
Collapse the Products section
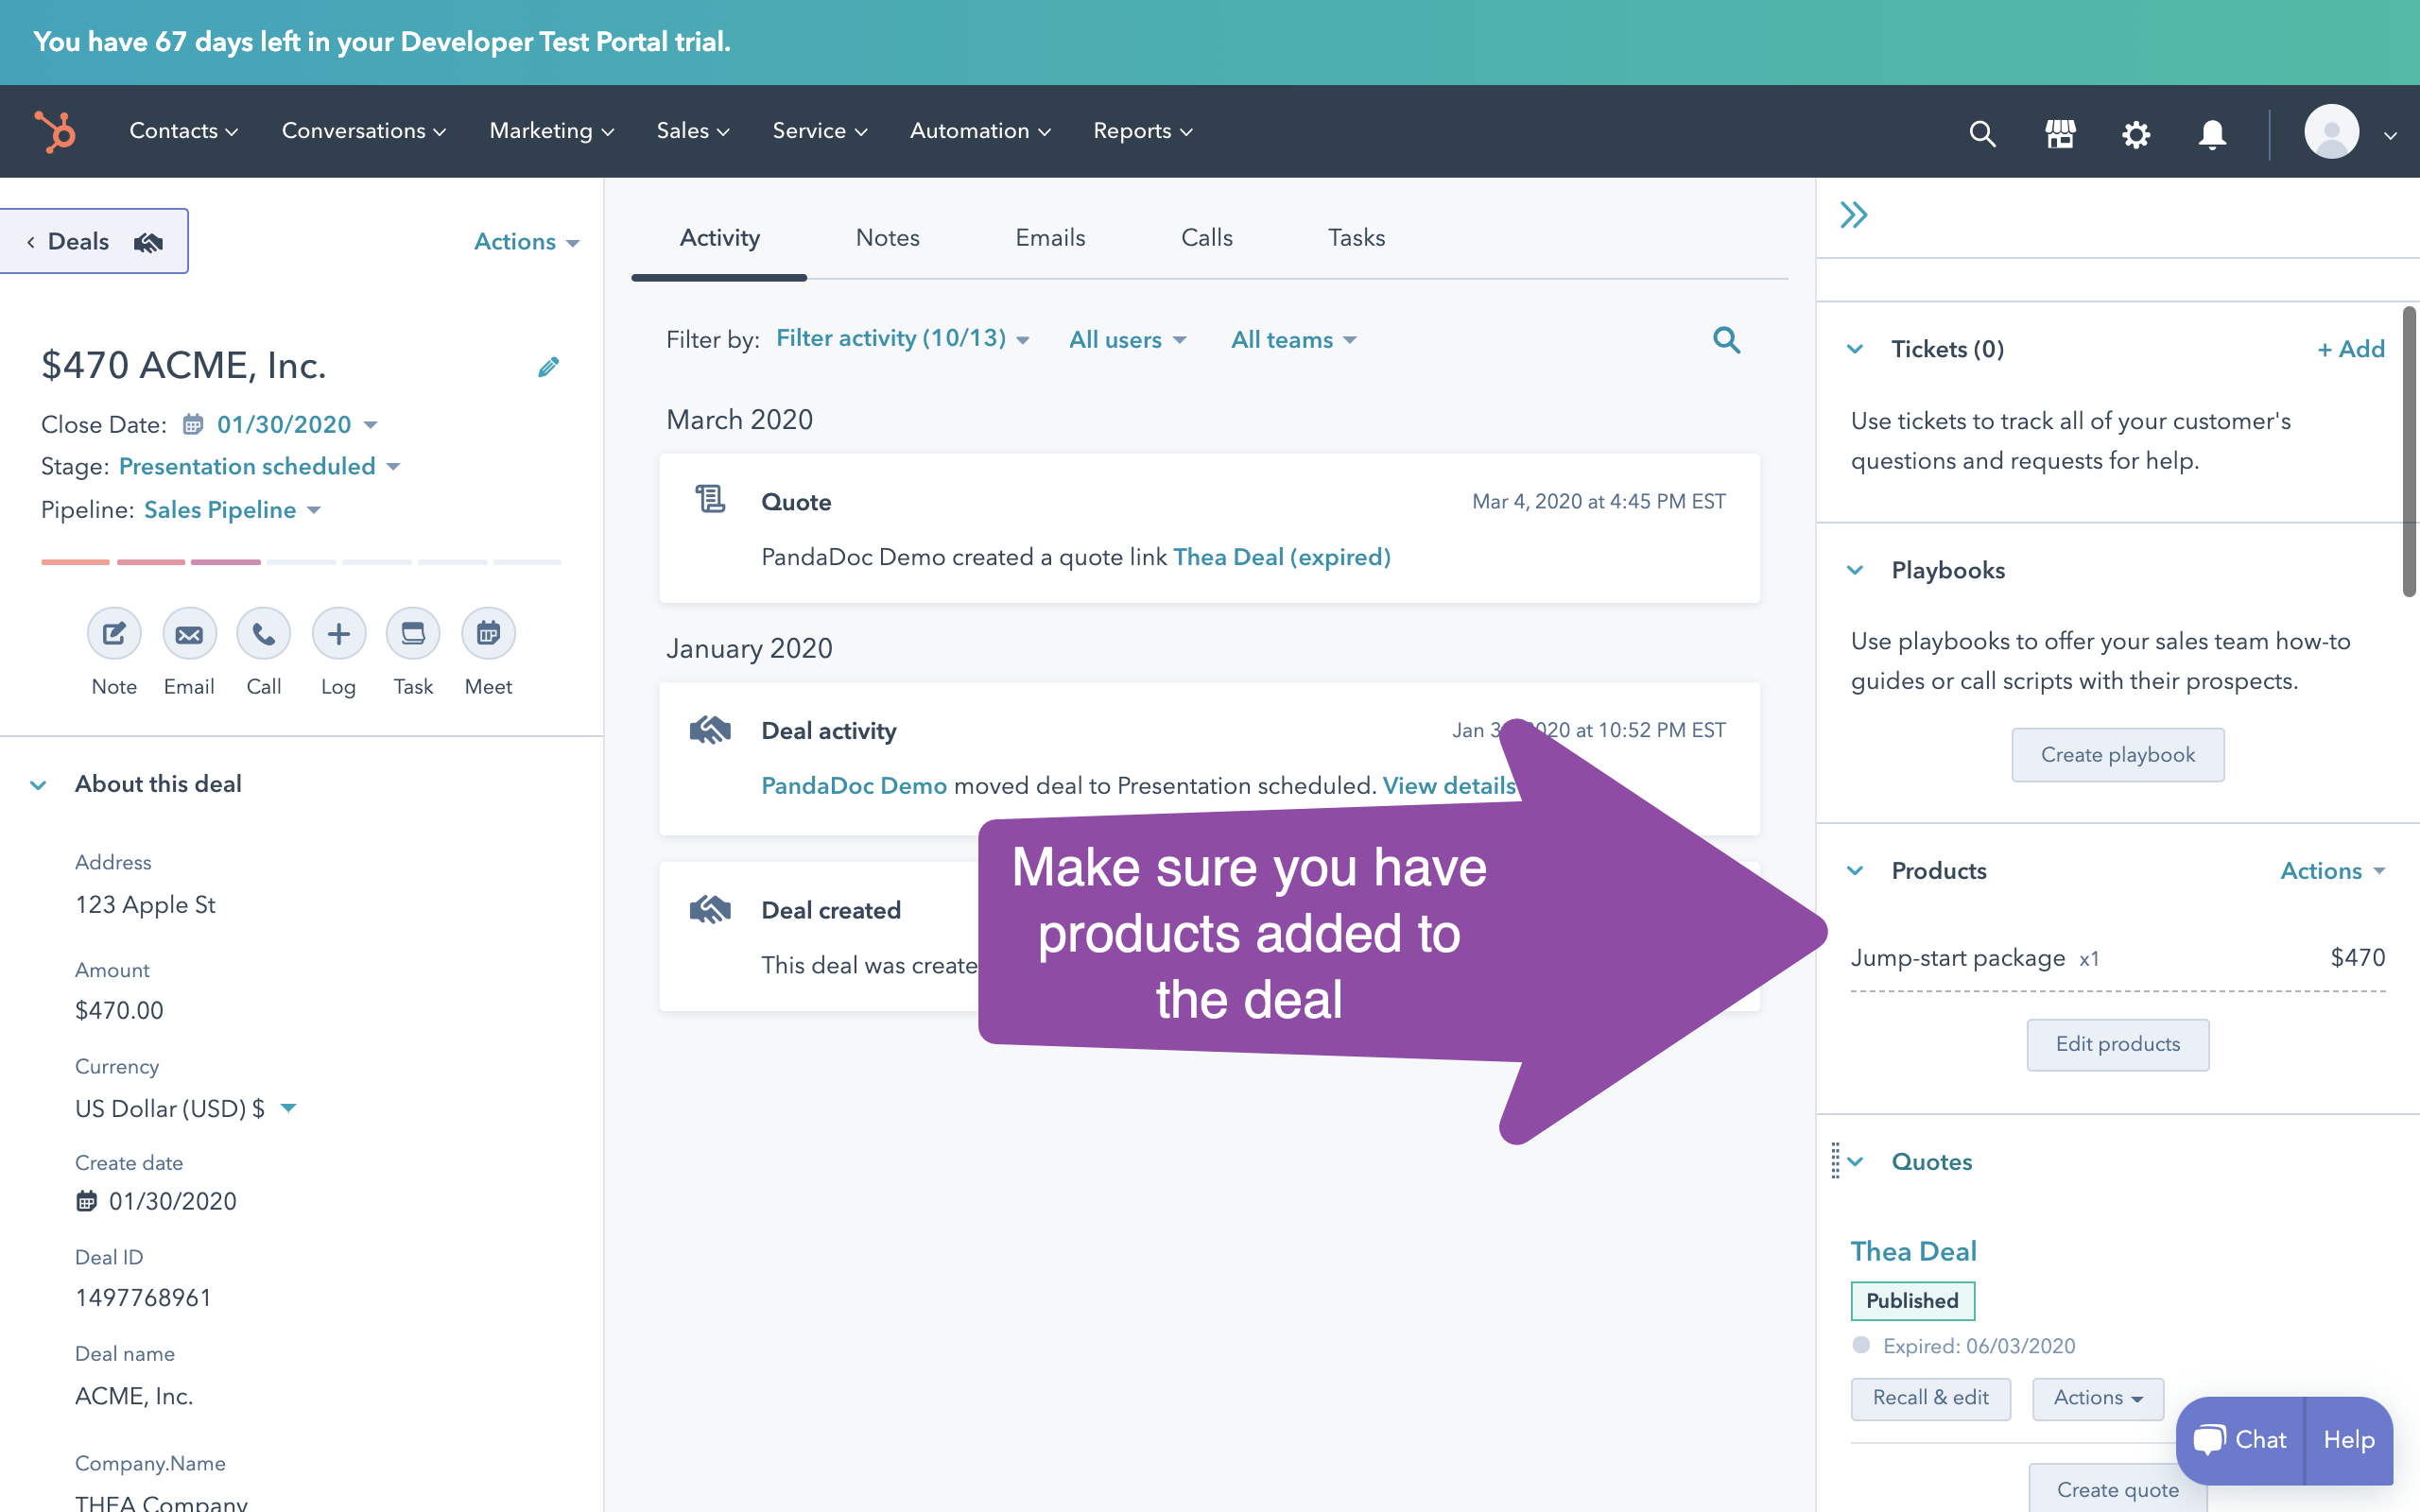[1855, 871]
